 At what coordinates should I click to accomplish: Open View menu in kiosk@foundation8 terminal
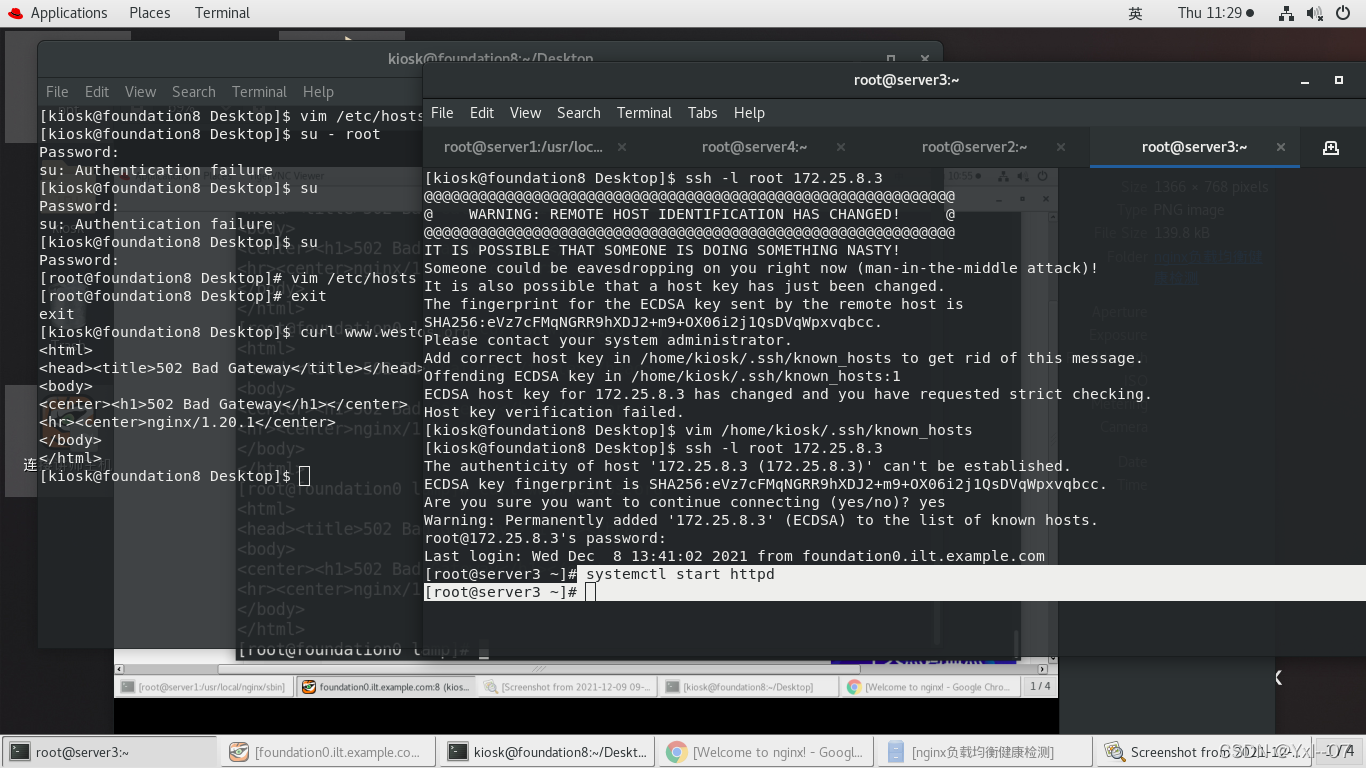(140, 91)
